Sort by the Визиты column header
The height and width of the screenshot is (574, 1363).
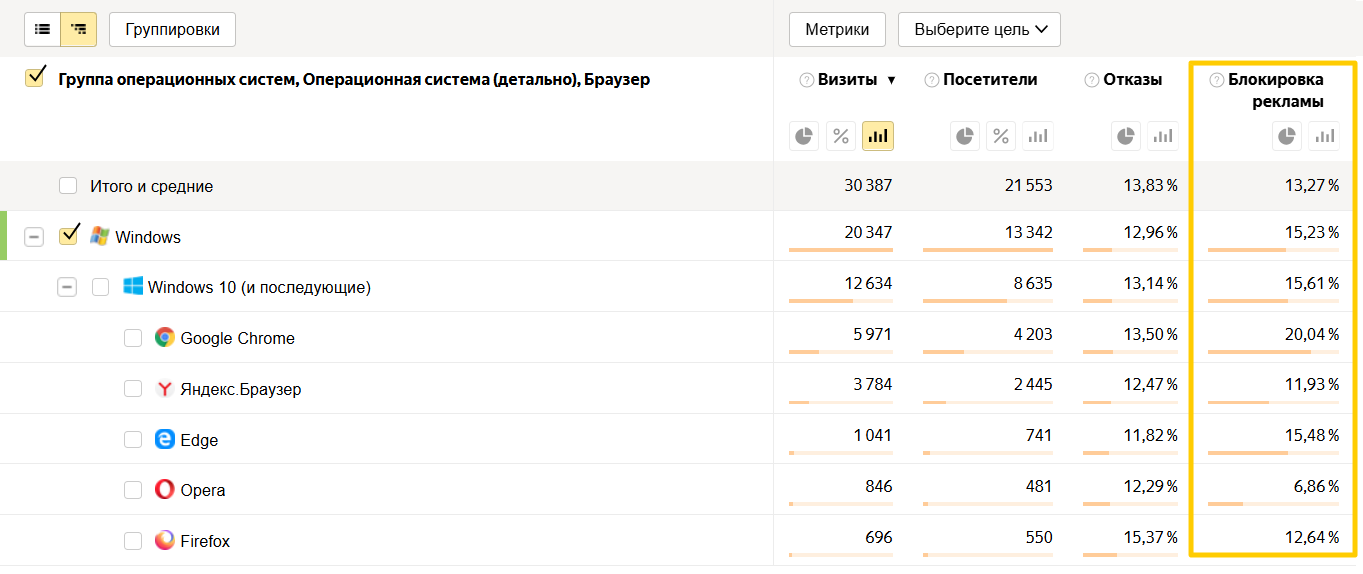(x=847, y=80)
